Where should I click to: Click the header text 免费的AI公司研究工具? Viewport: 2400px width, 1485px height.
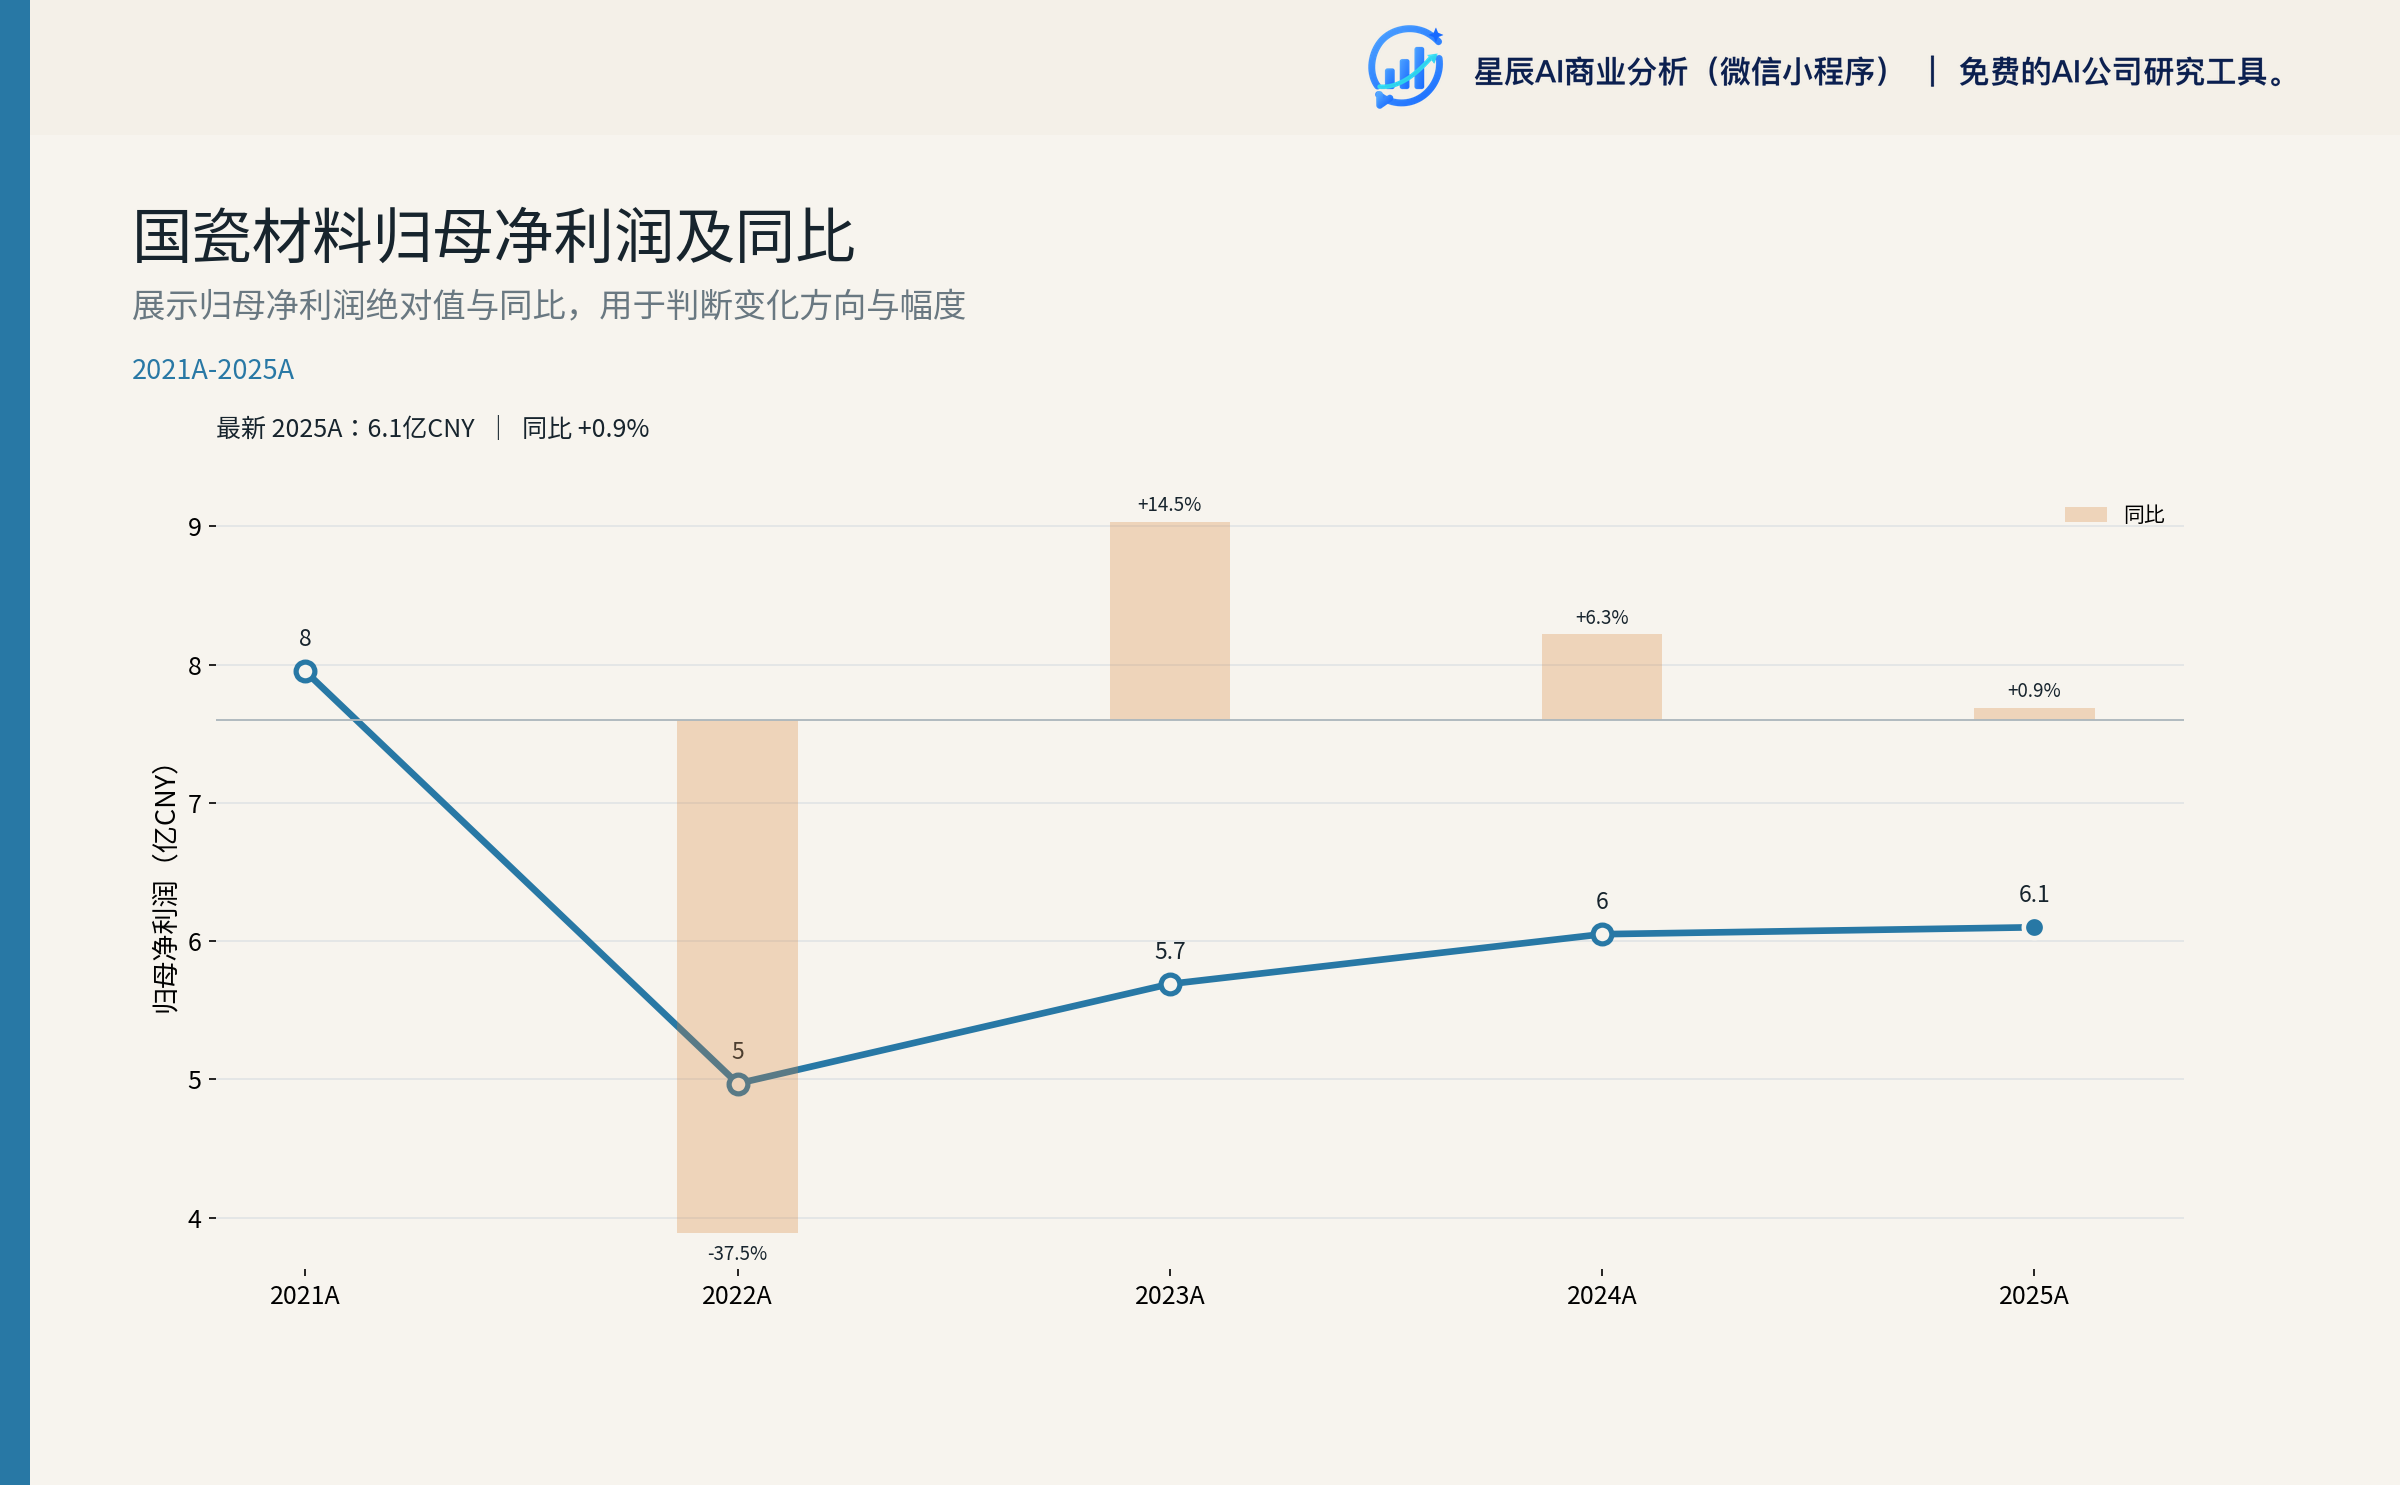(x=2122, y=72)
